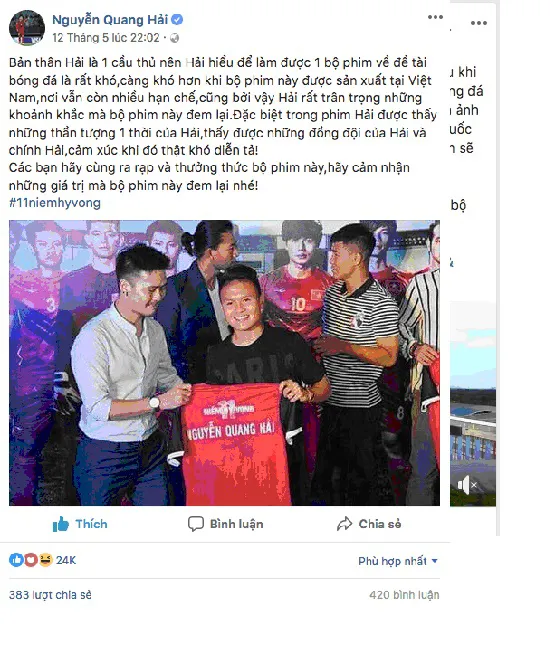550x670 pixels.
Task: Click the #11niemhyvong hashtag
Action: (x=55, y=203)
